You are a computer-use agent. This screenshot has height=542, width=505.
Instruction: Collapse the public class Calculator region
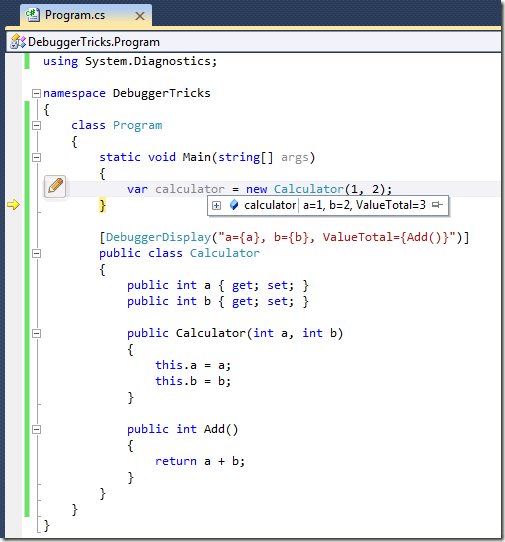point(36,254)
